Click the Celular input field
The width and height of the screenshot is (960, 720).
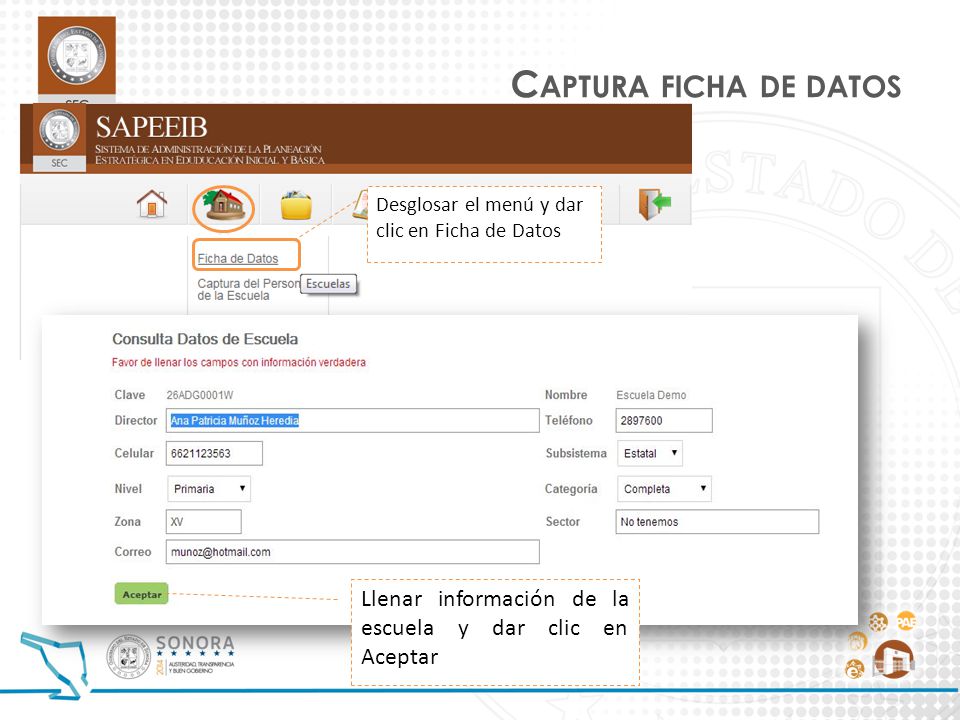[x=214, y=453]
